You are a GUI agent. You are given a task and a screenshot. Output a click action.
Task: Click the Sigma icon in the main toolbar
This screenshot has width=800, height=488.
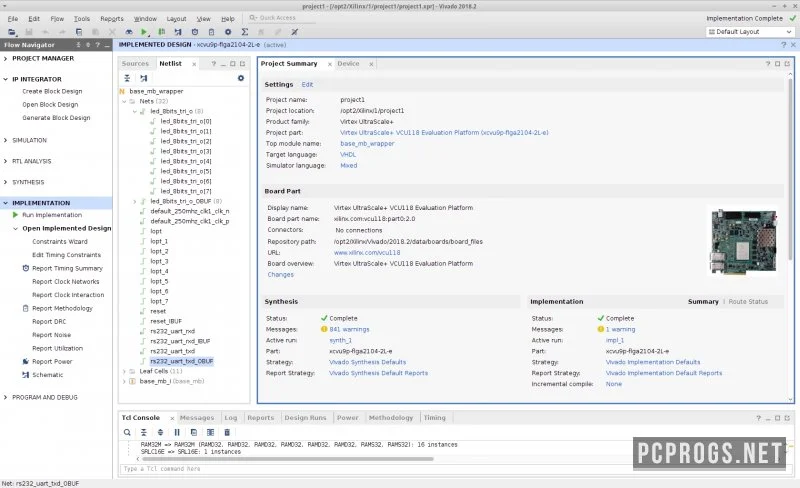pyautogui.click(x=244, y=32)
